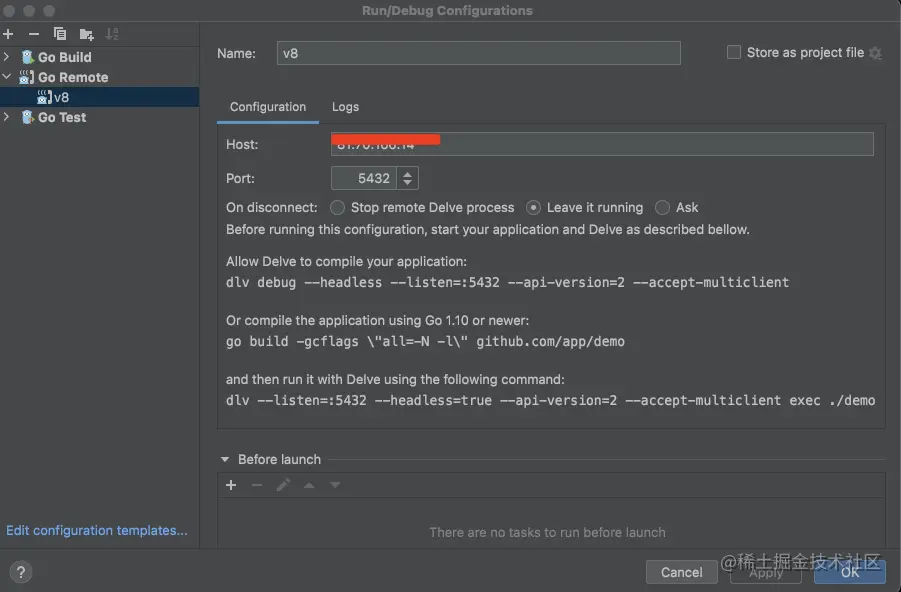This screenshot has width=901, height=592.
Task: Enable Store as project file
Action: click(x=734, y=52)
